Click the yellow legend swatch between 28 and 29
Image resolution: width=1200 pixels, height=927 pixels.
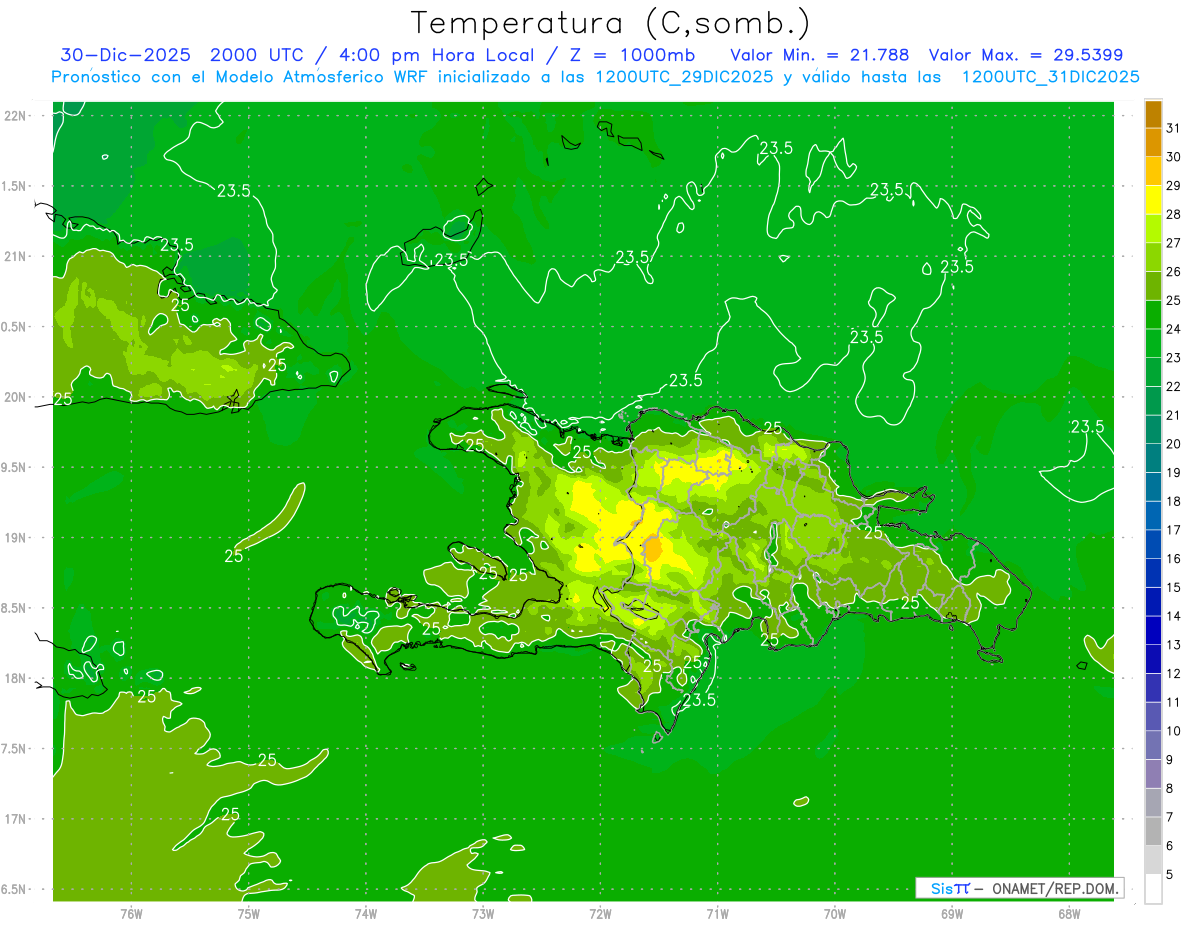pyautogui.click(x=1153, y=200)
